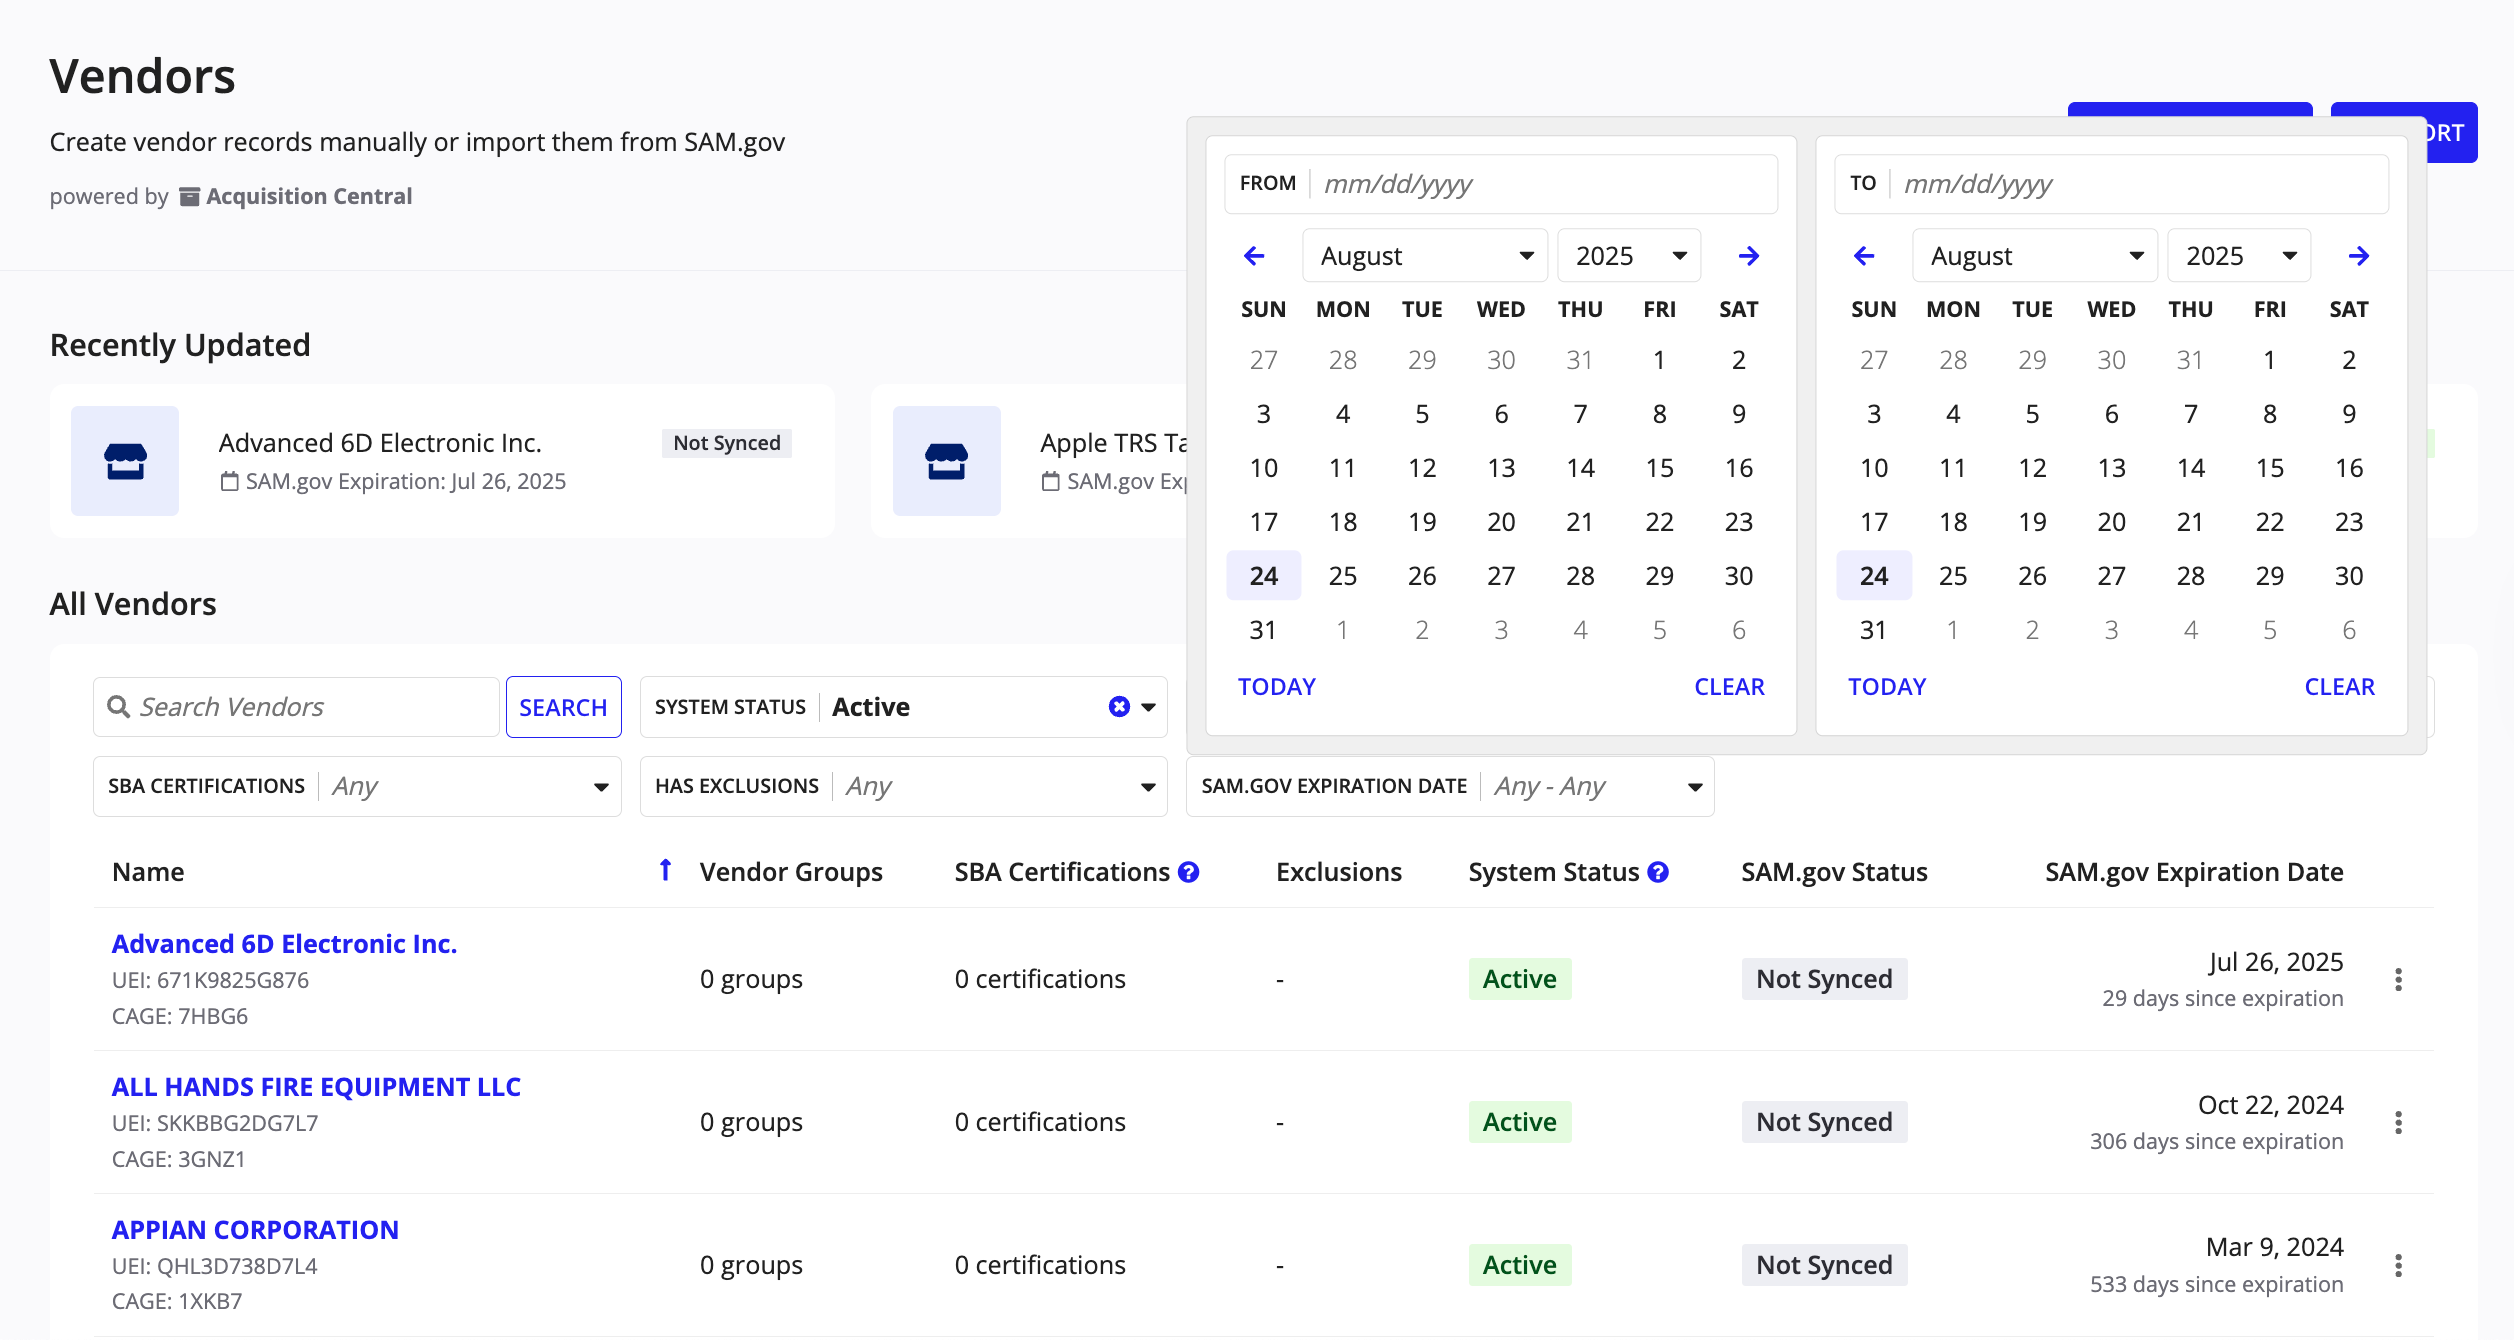Click Apple TRS storefront icon card

point(947,461)
